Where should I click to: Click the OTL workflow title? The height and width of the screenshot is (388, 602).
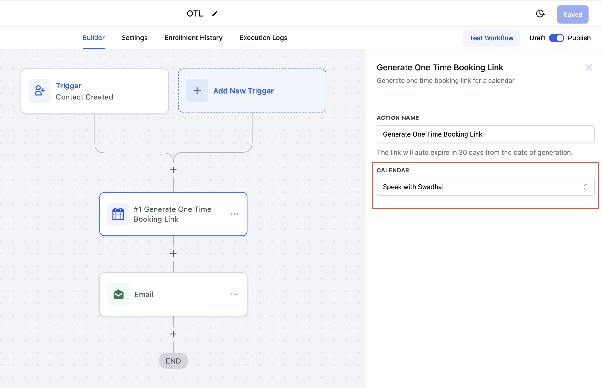195,14
